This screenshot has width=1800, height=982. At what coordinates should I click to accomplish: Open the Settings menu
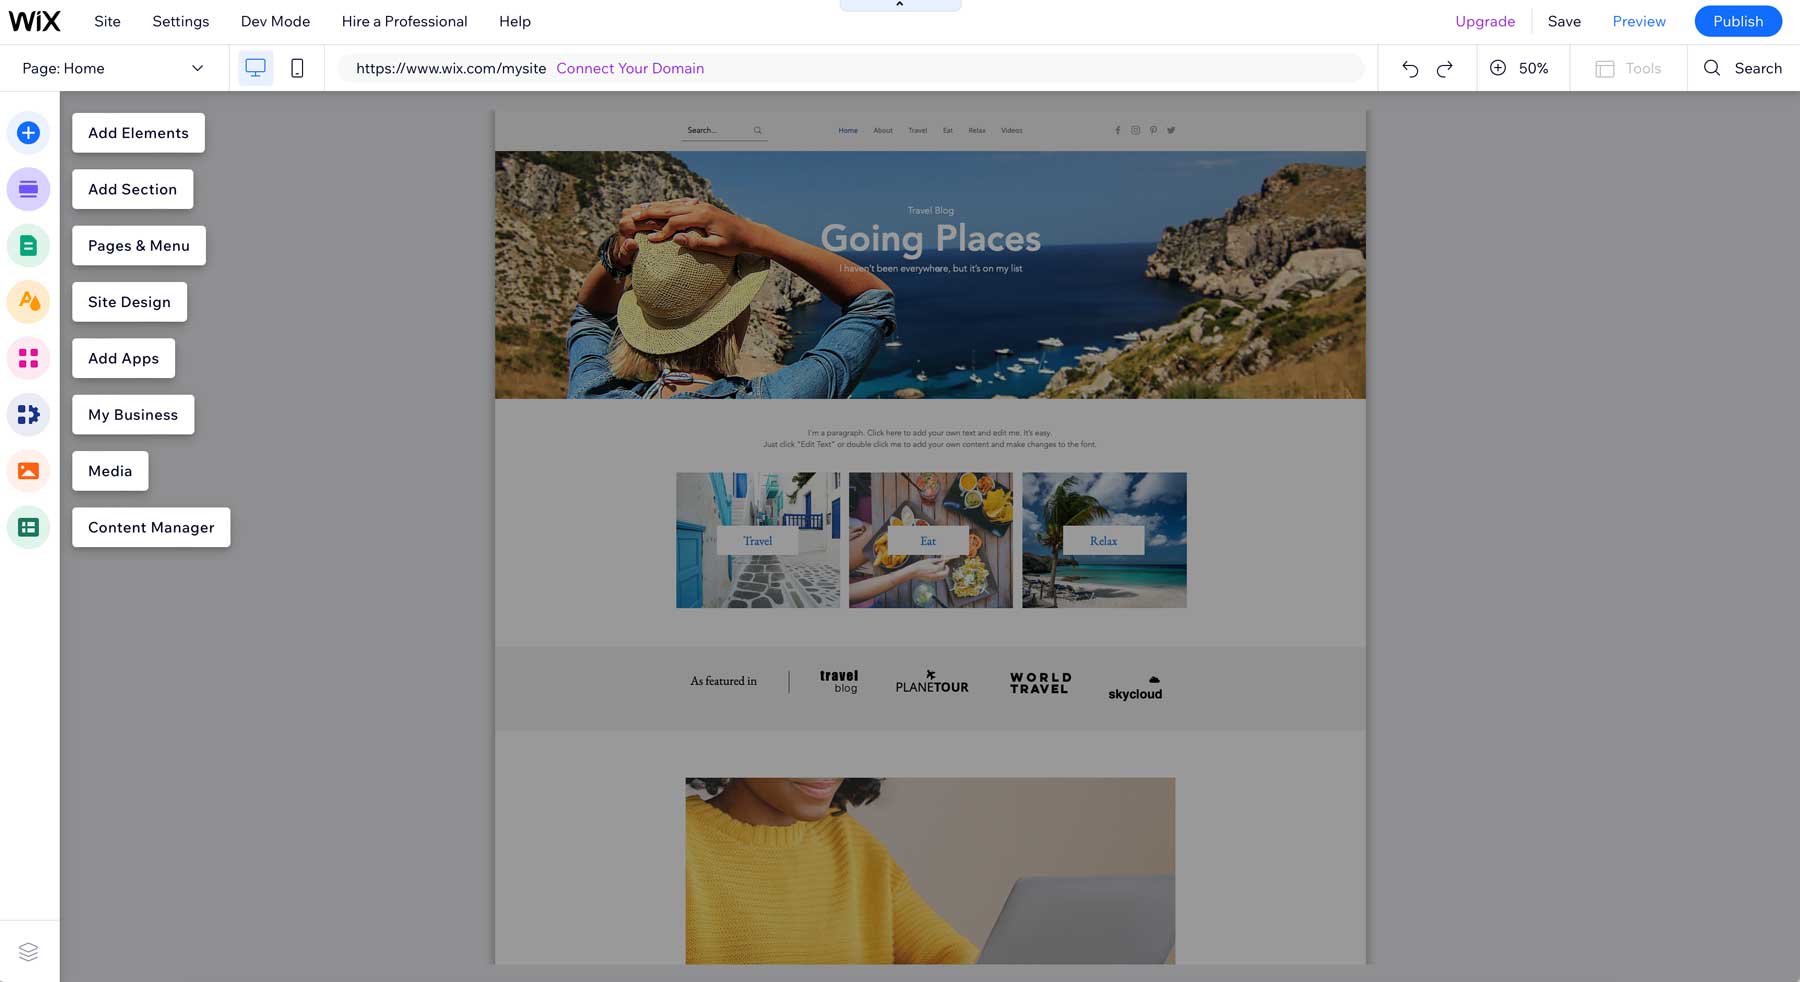180,21
